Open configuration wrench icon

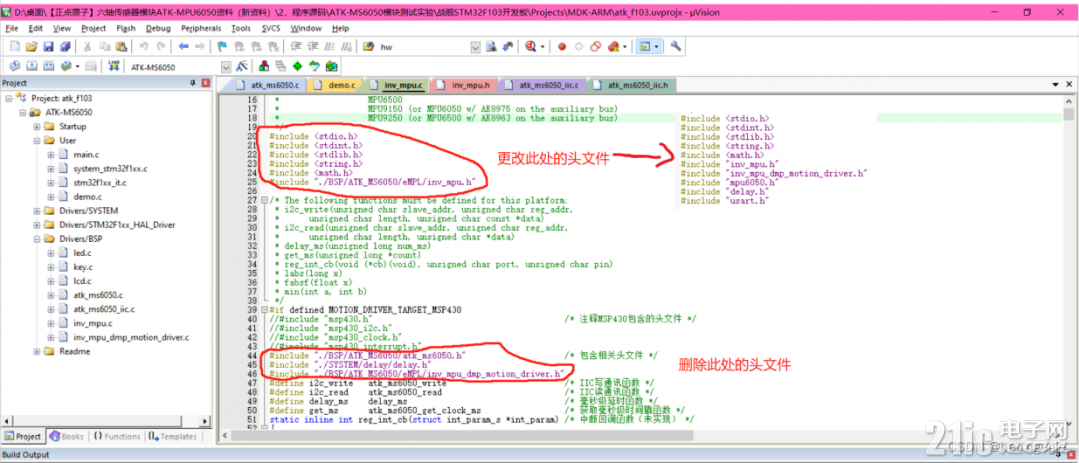(x=676, y=47)
